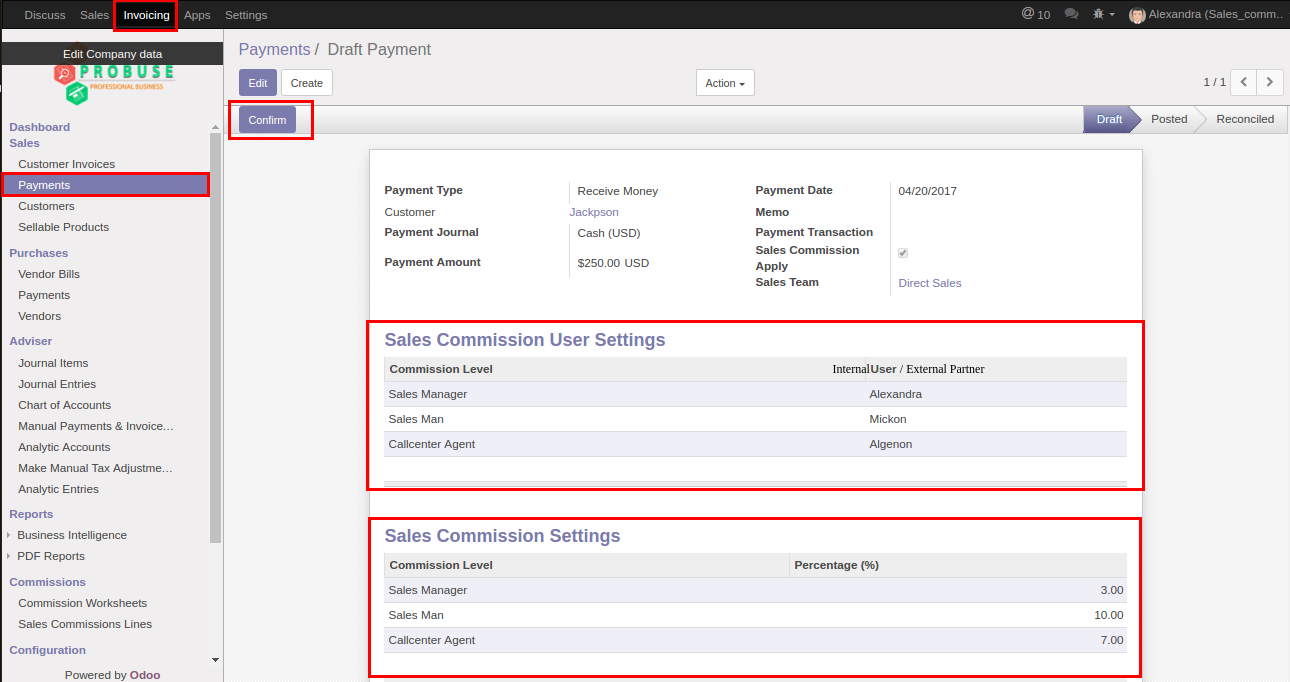This screenshot has height=682, width=1290.
Task: Go to previous record arrow
Action: [x=1243, y=82]
